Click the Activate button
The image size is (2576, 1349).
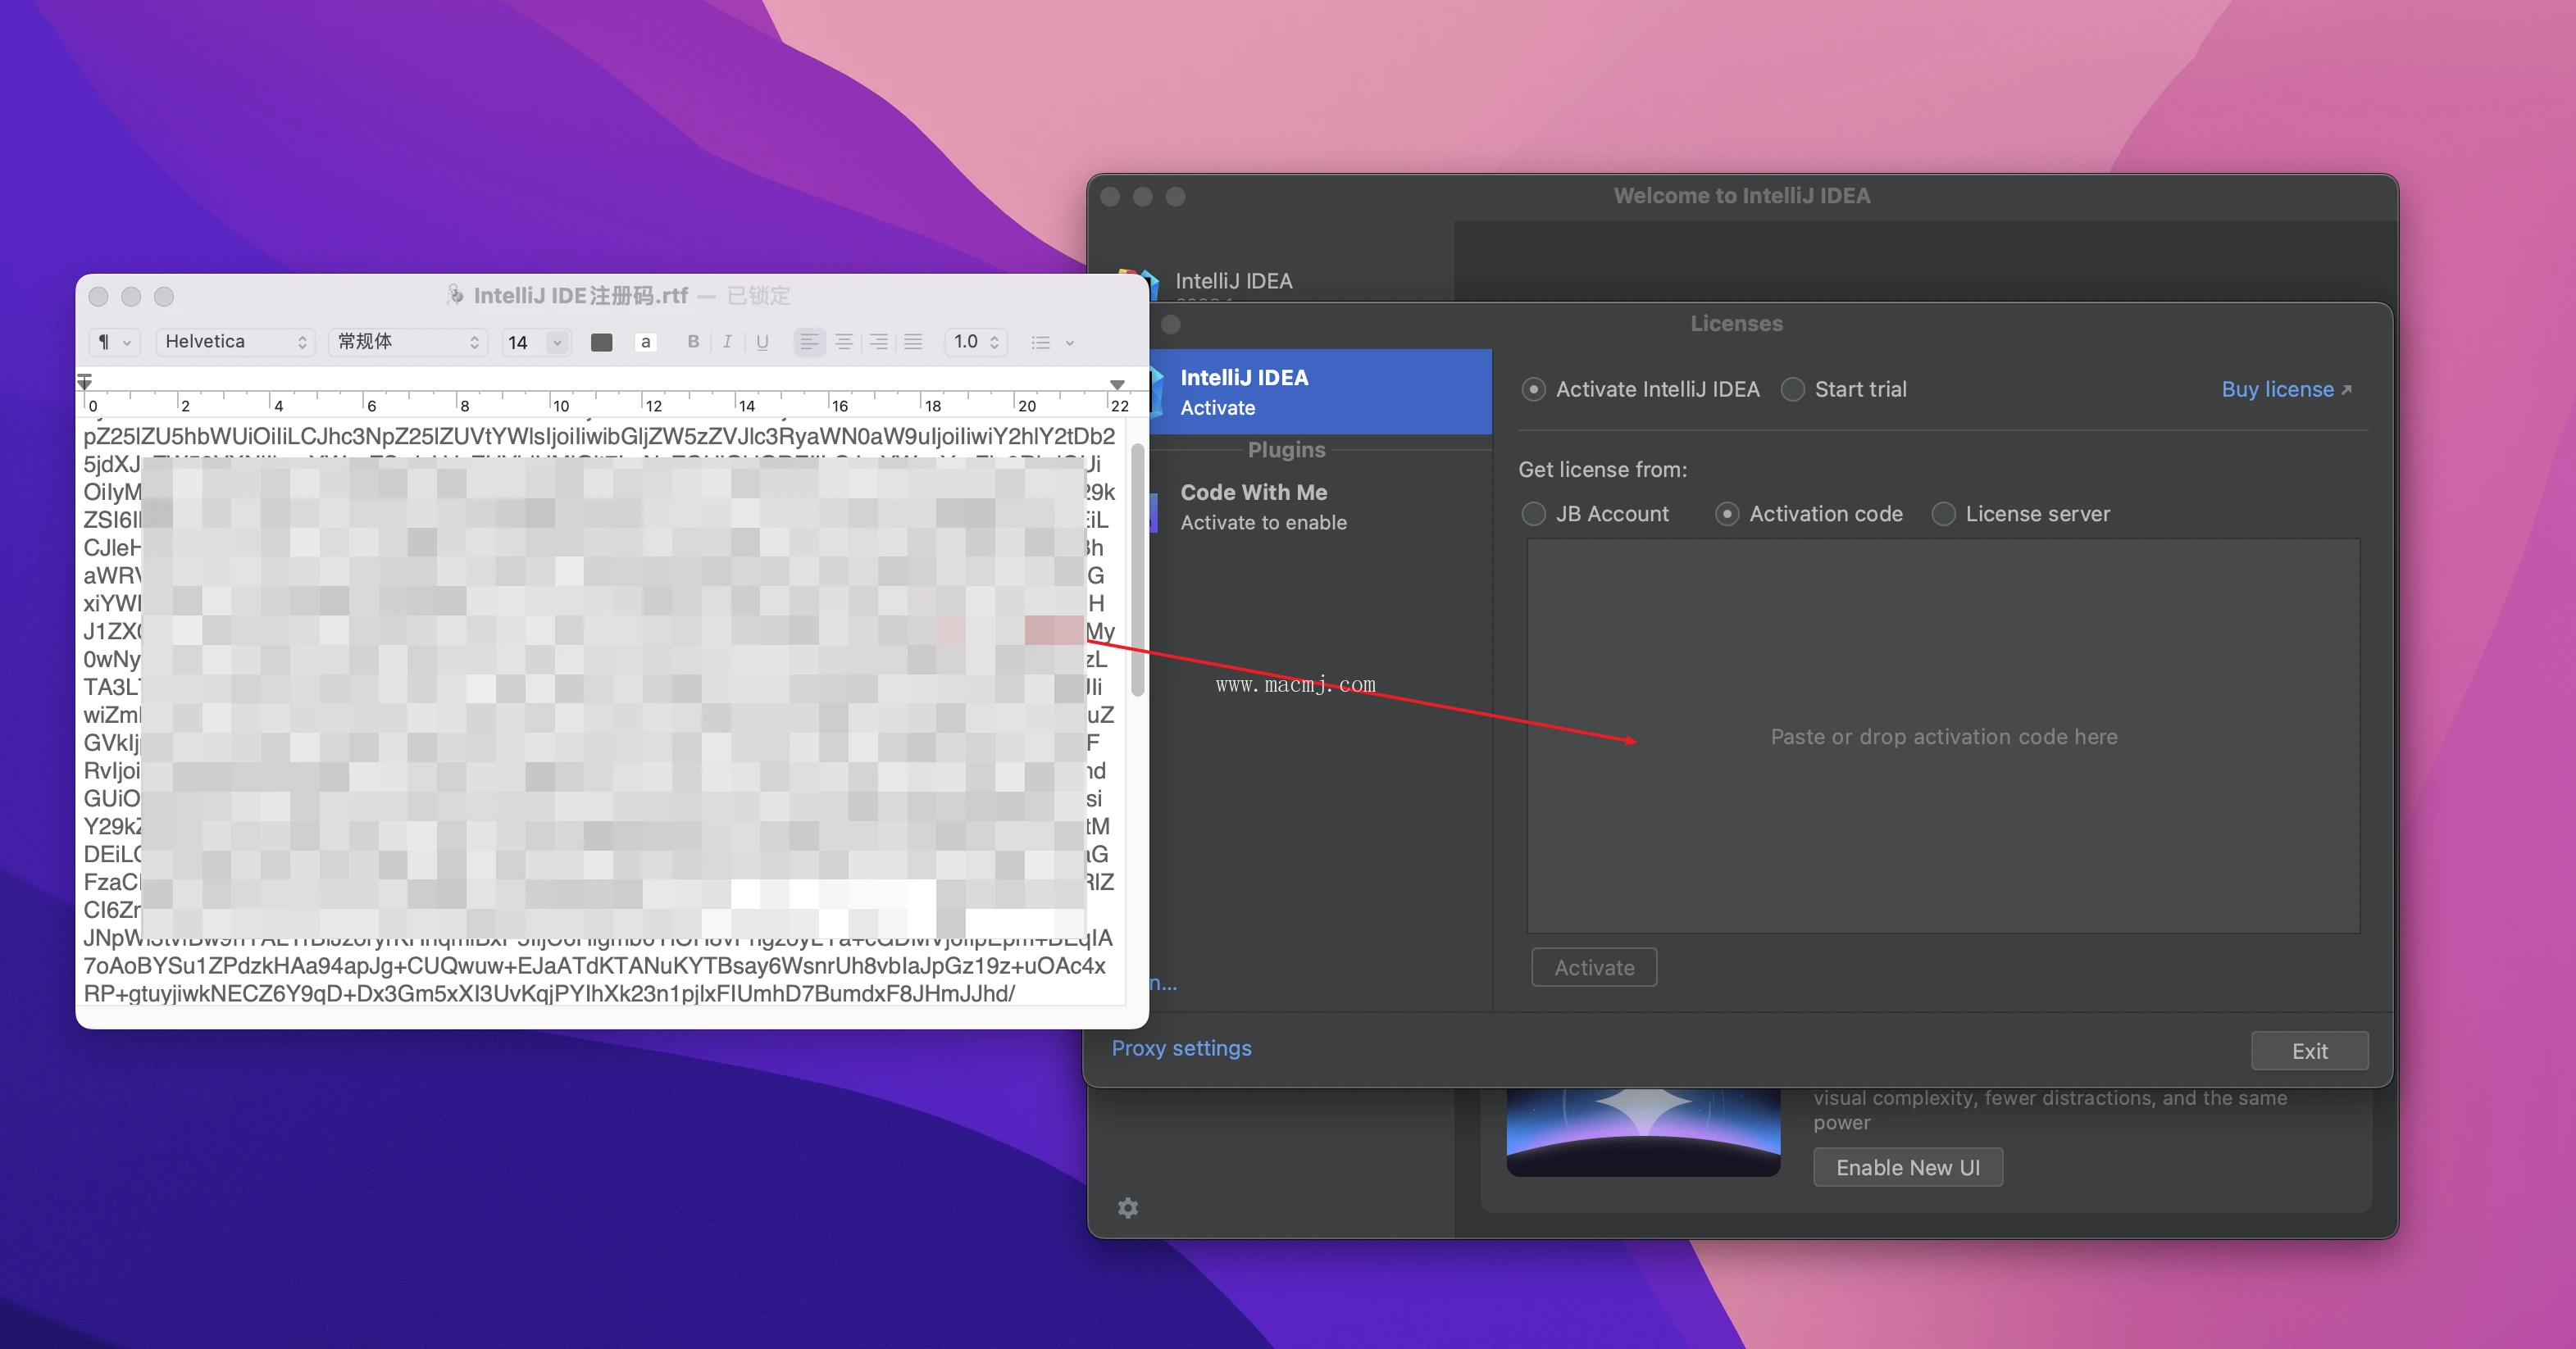[1594, 967]
